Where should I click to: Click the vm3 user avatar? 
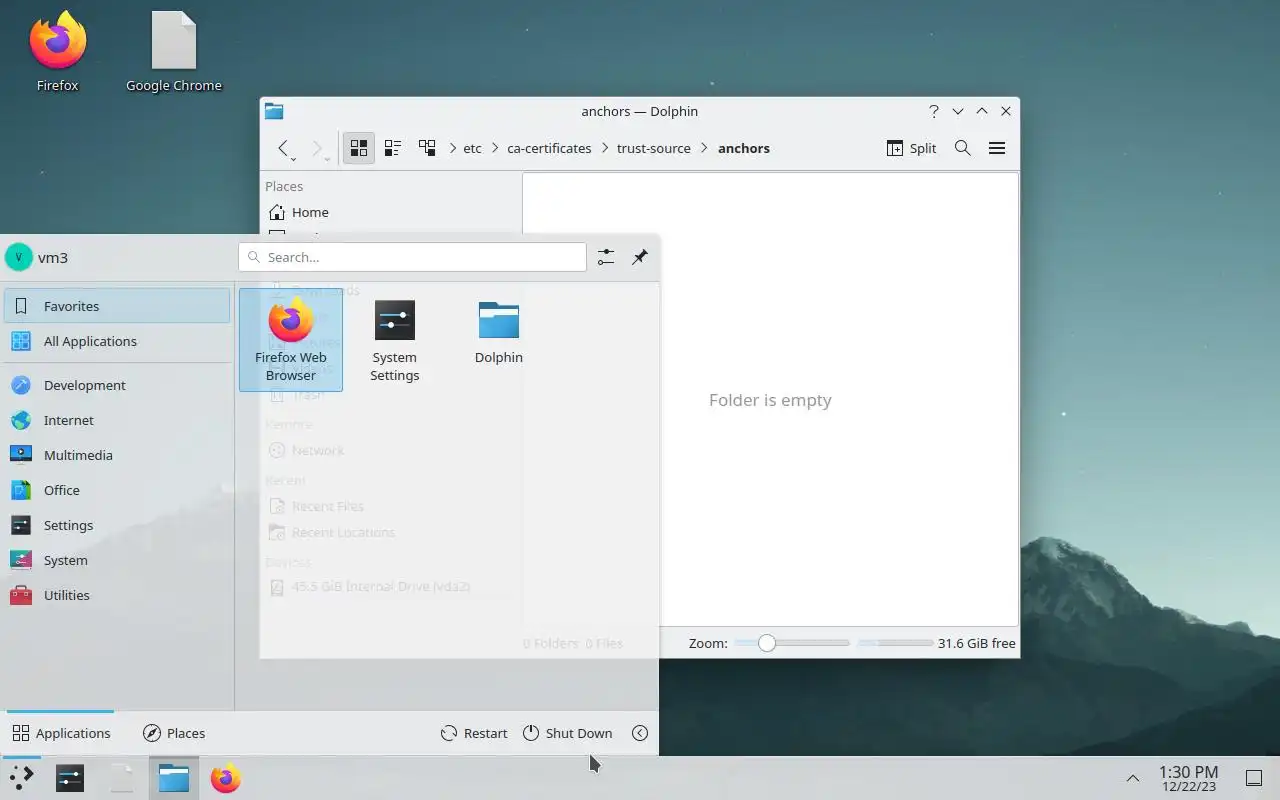18,257
